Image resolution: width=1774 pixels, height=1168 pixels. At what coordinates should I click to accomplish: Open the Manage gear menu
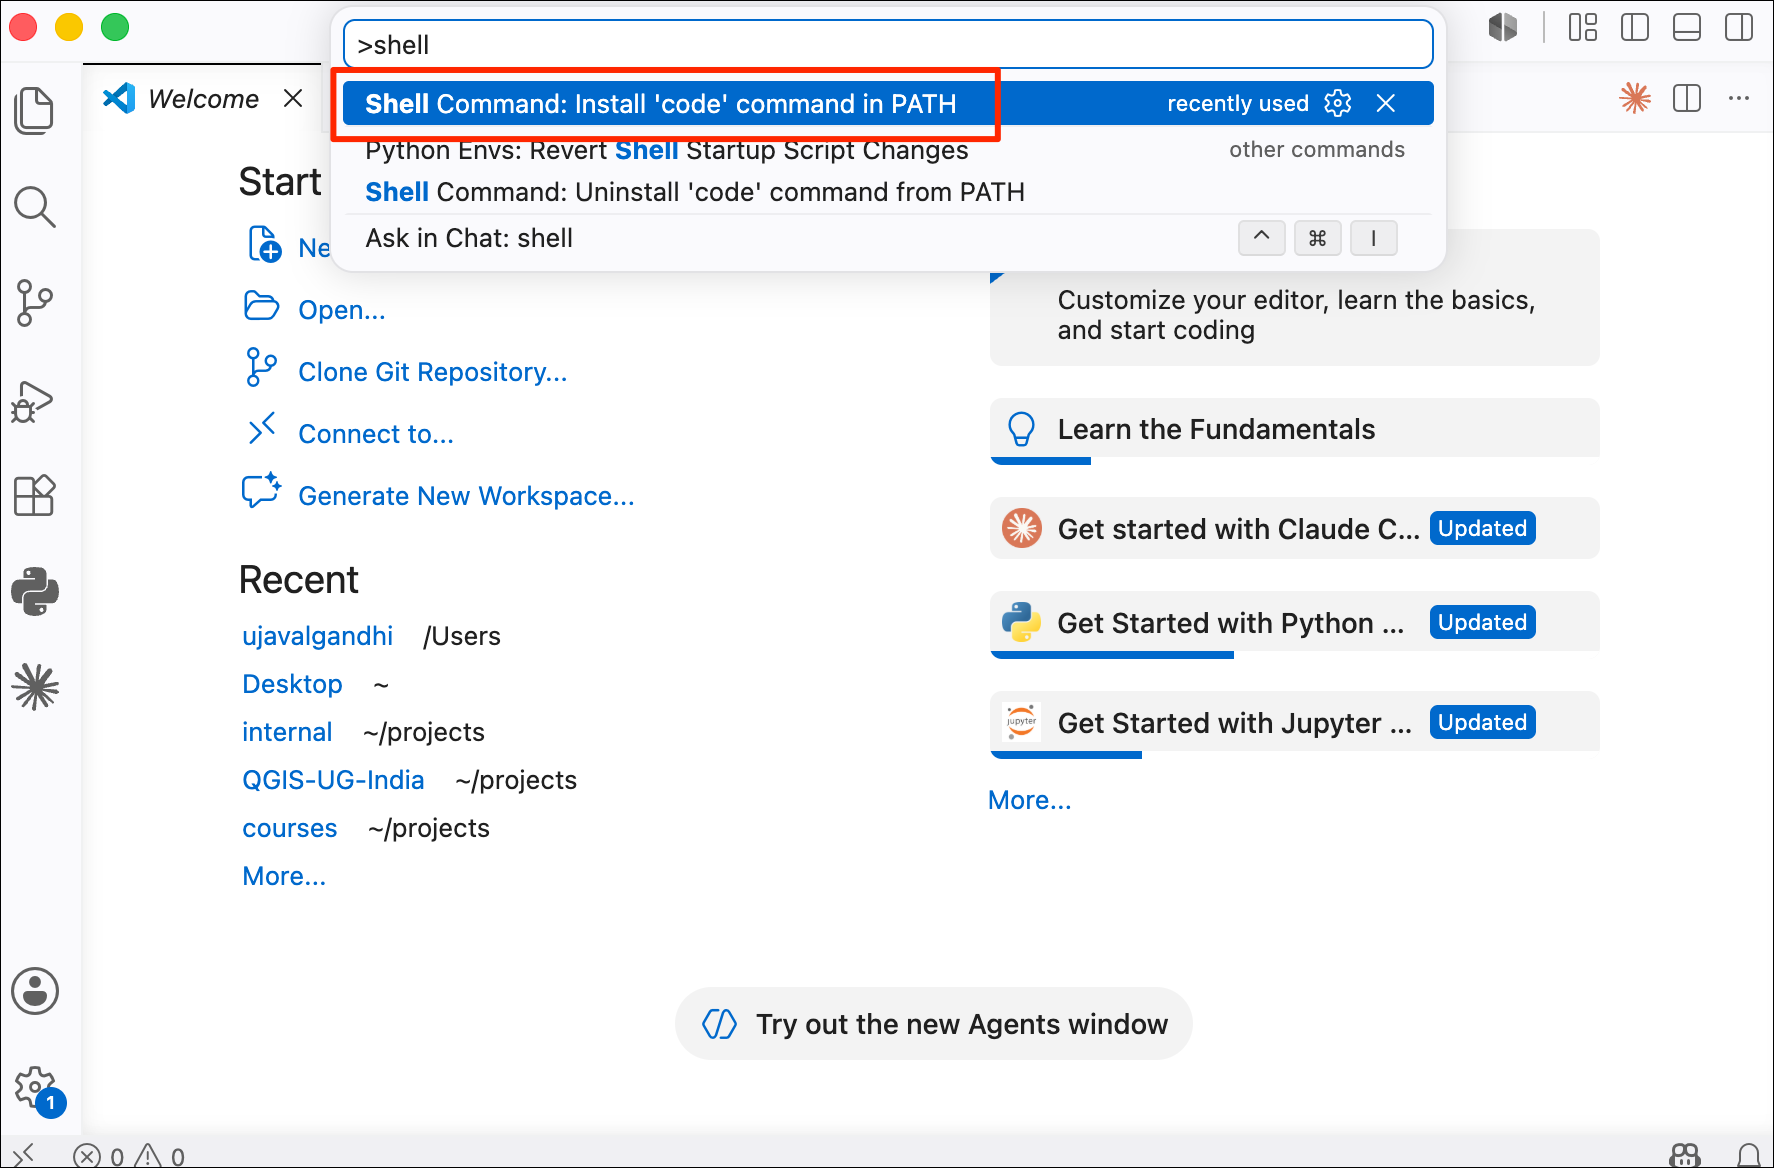[37, 1088]
